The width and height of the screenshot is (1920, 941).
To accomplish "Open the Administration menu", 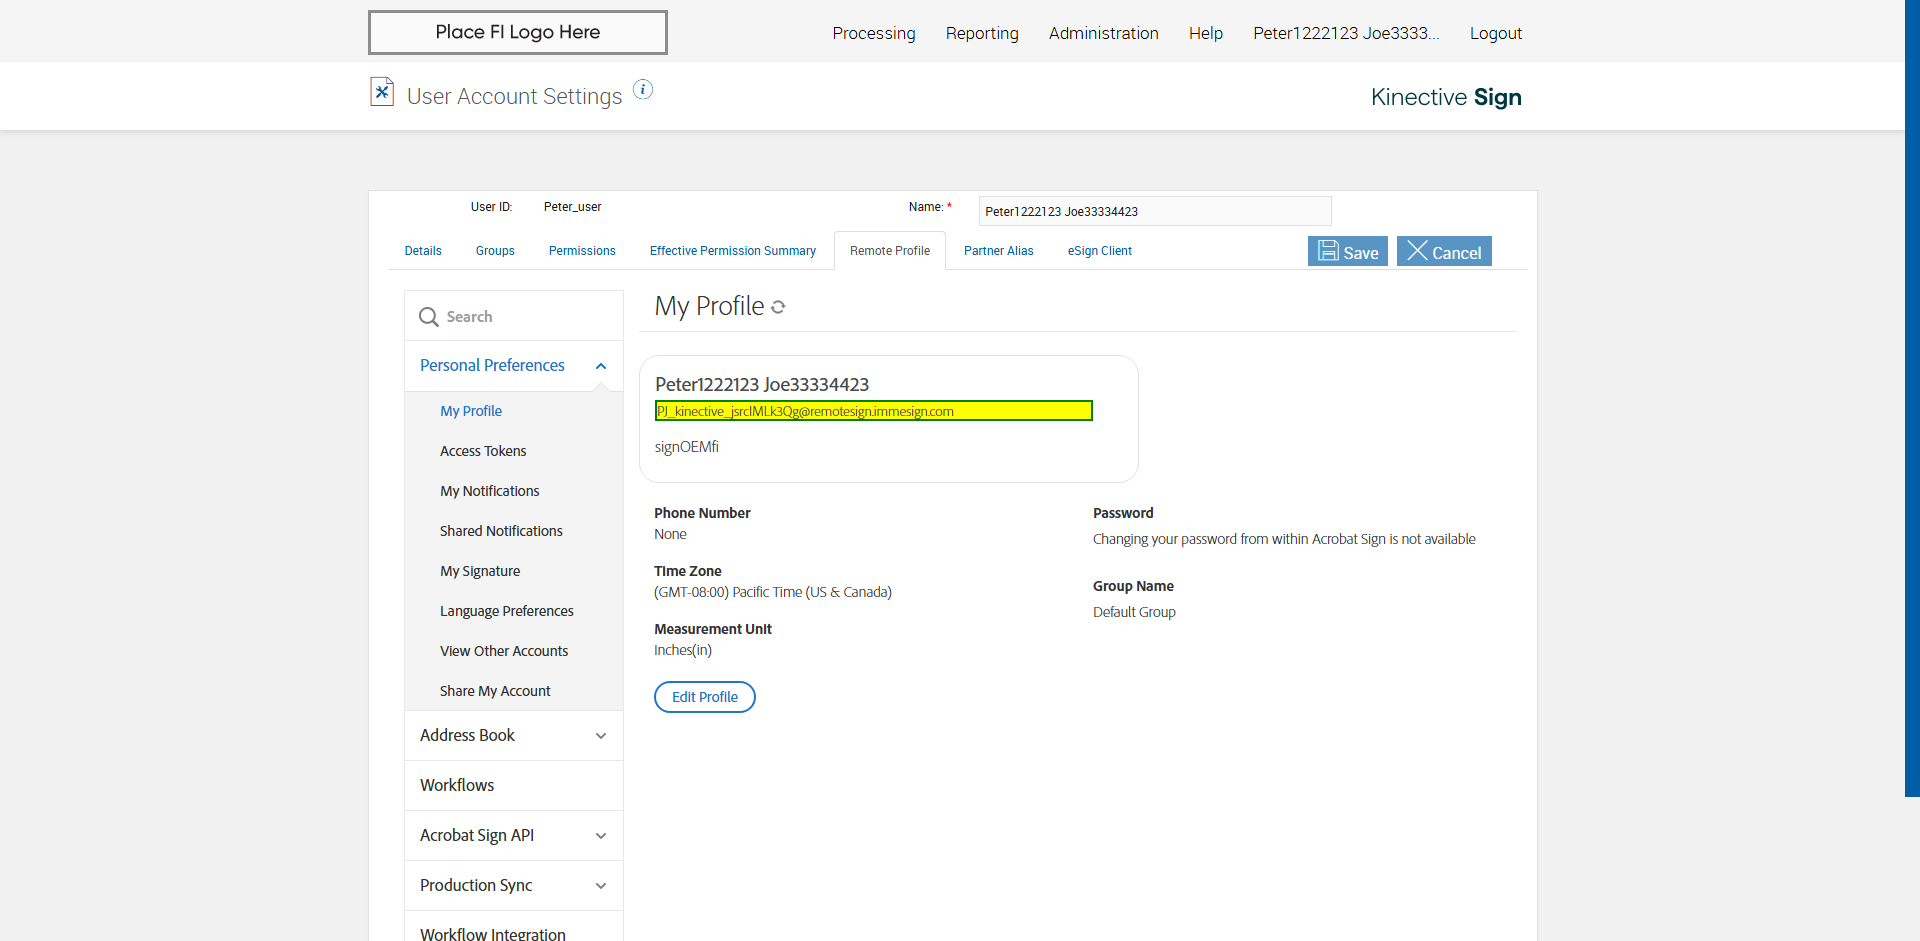I will pyautogui.click(x=1103, y=33).
